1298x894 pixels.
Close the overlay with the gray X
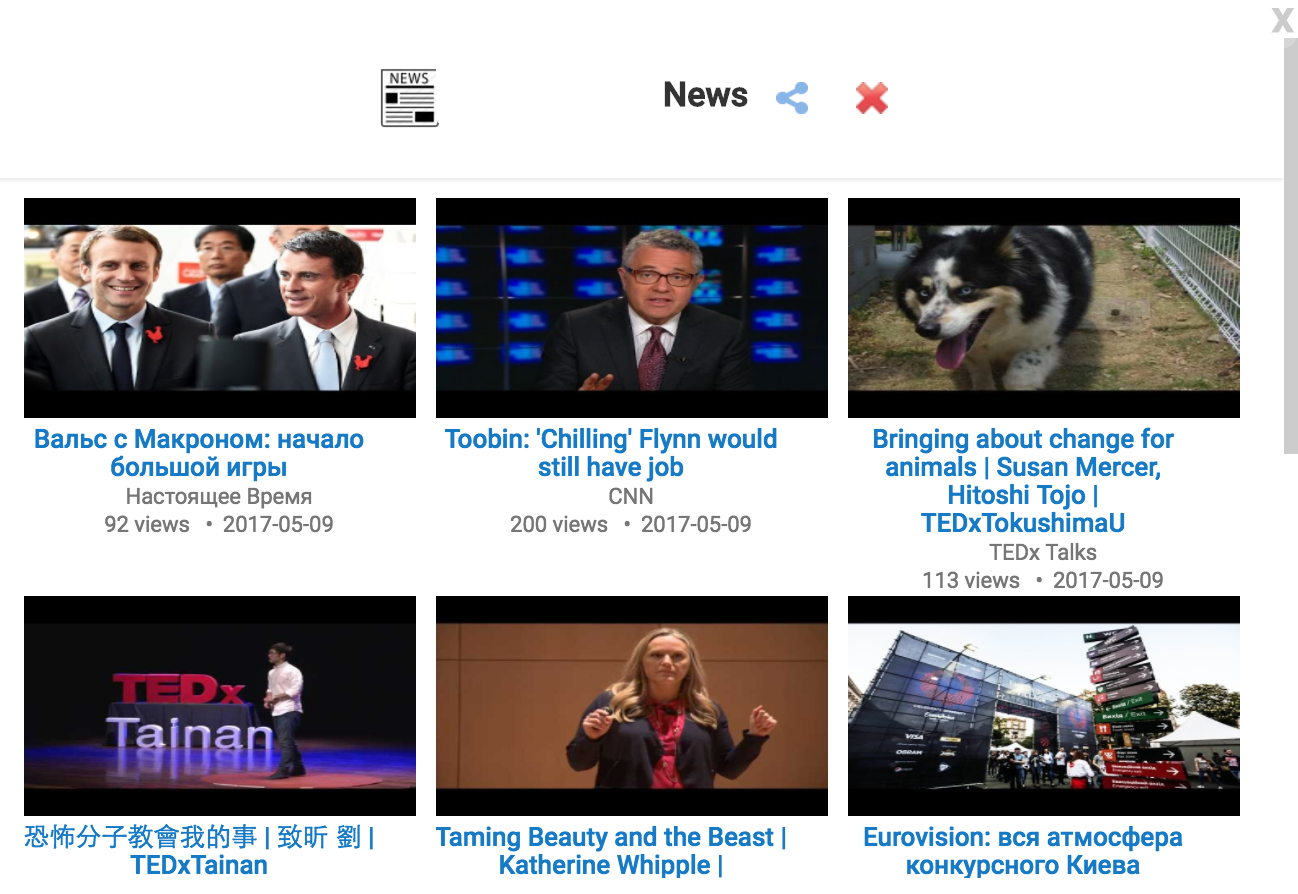[x=1283, y=20]
